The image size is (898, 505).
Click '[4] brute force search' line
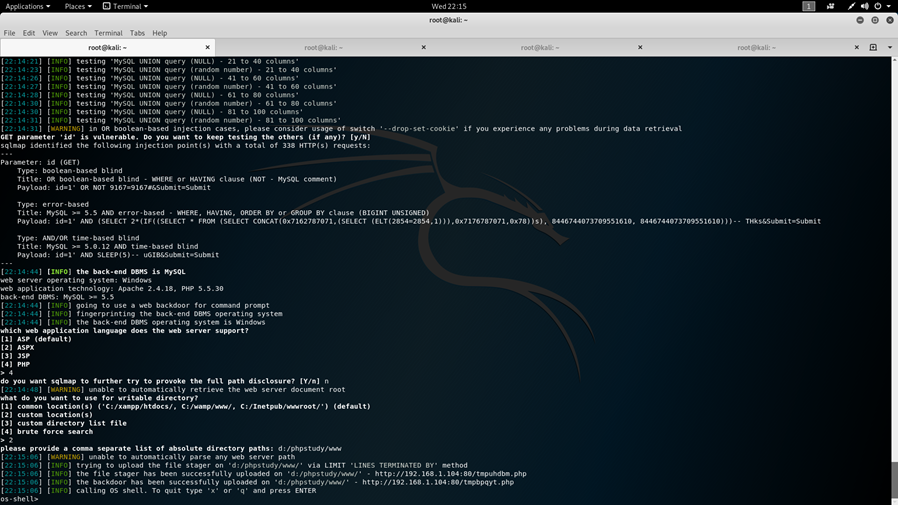pyautogui.click(x=46, y=432)
